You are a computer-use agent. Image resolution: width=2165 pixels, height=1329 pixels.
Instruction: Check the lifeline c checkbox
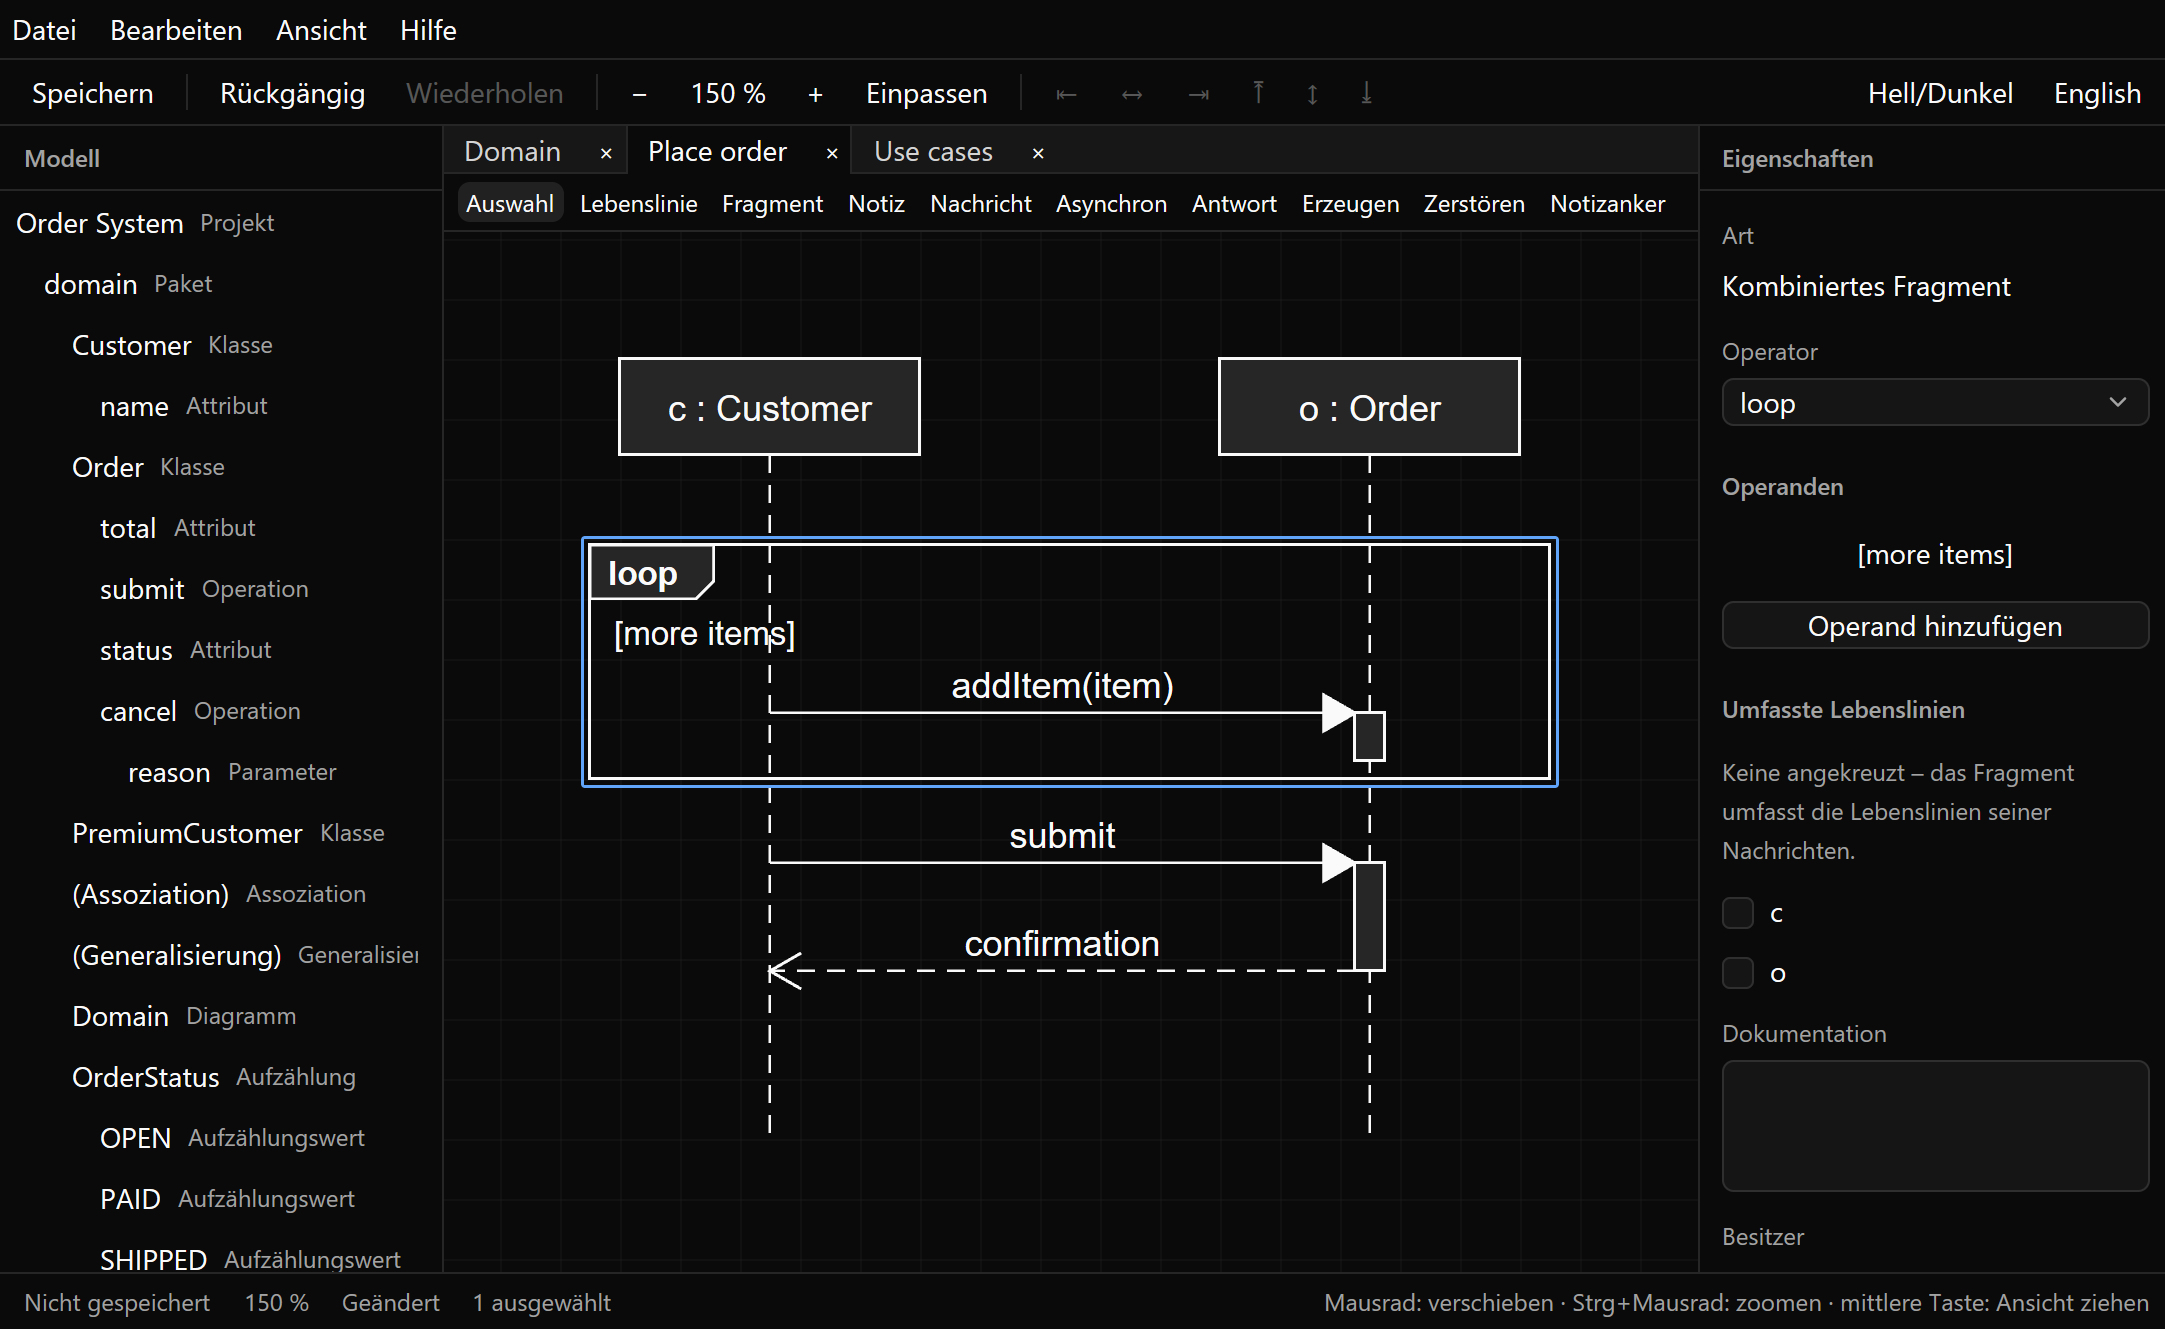[x=1738, y=913]
